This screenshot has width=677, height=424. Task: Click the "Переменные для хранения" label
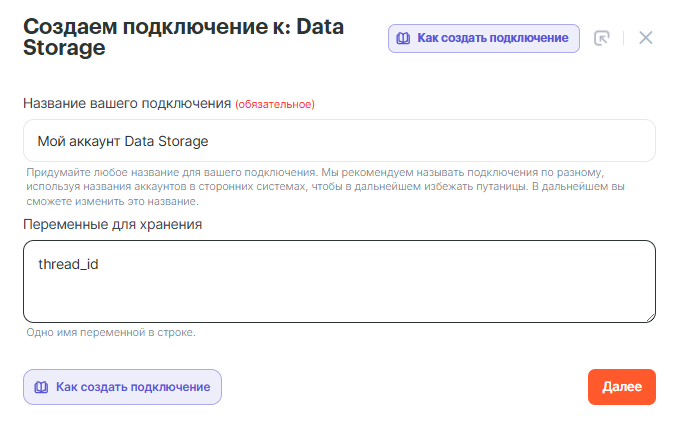(113, 224)
